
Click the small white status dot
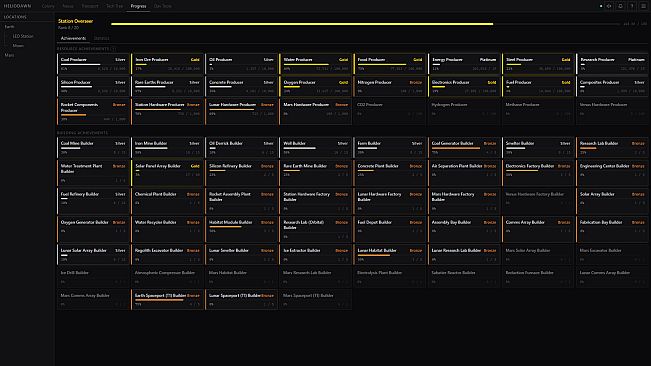601,6
